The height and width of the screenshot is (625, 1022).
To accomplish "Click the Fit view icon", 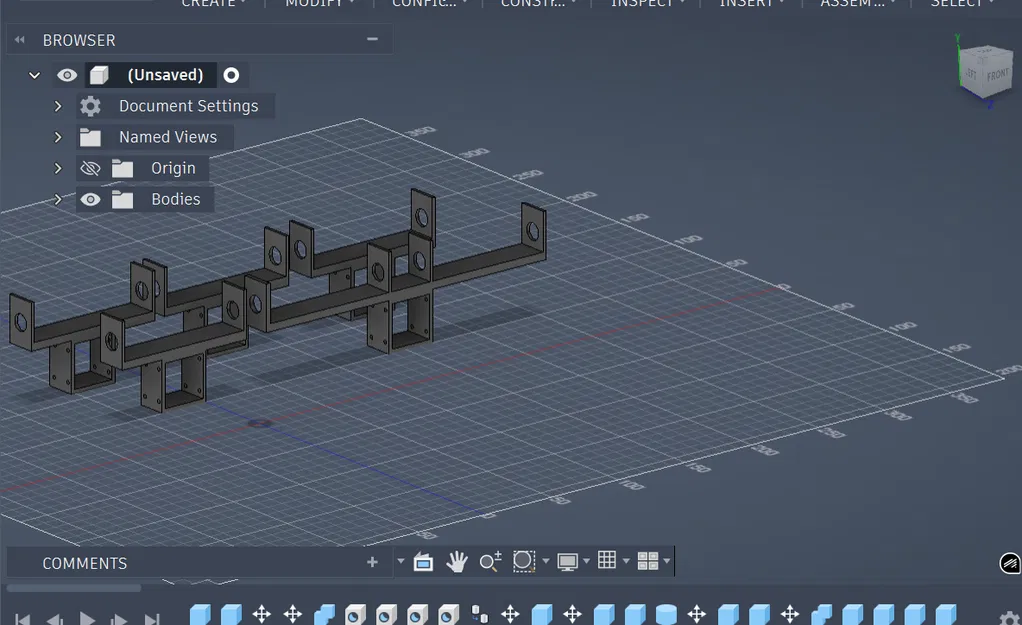I will tap(423, 561).
